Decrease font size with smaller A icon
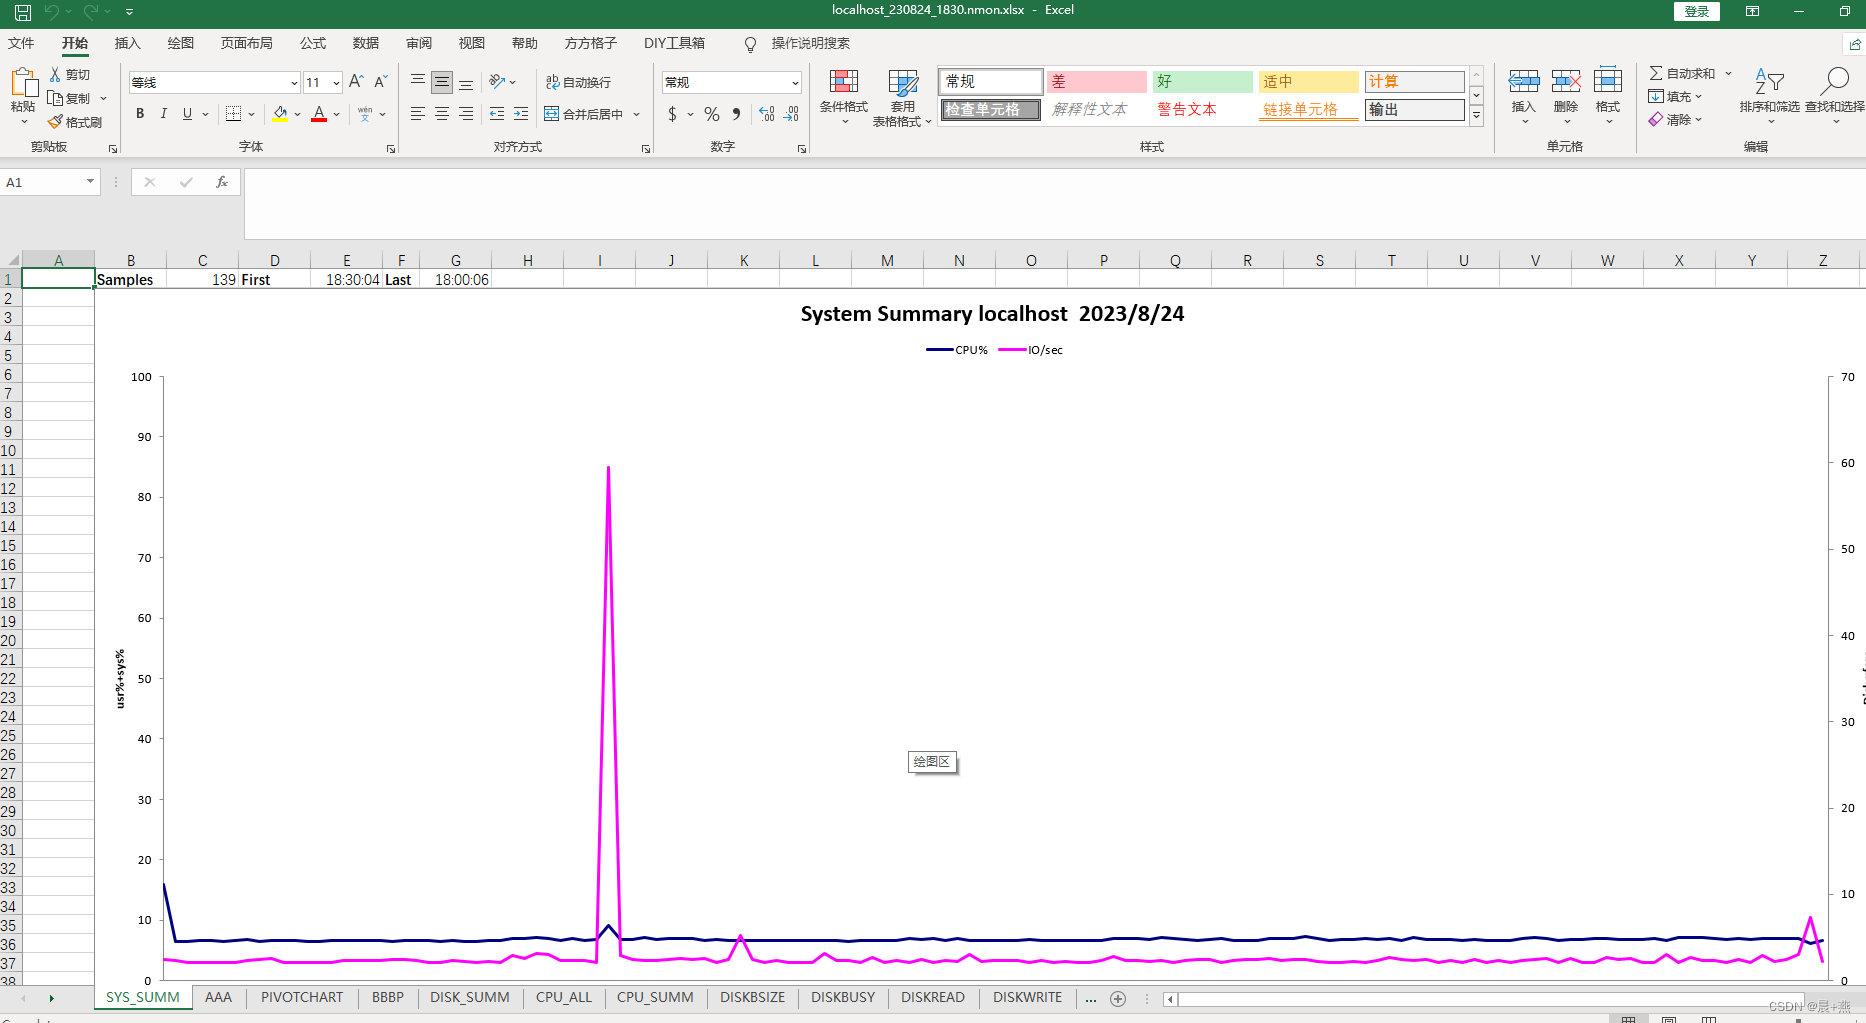This screenshot has width=1866, height=1023. click(380, 82)
